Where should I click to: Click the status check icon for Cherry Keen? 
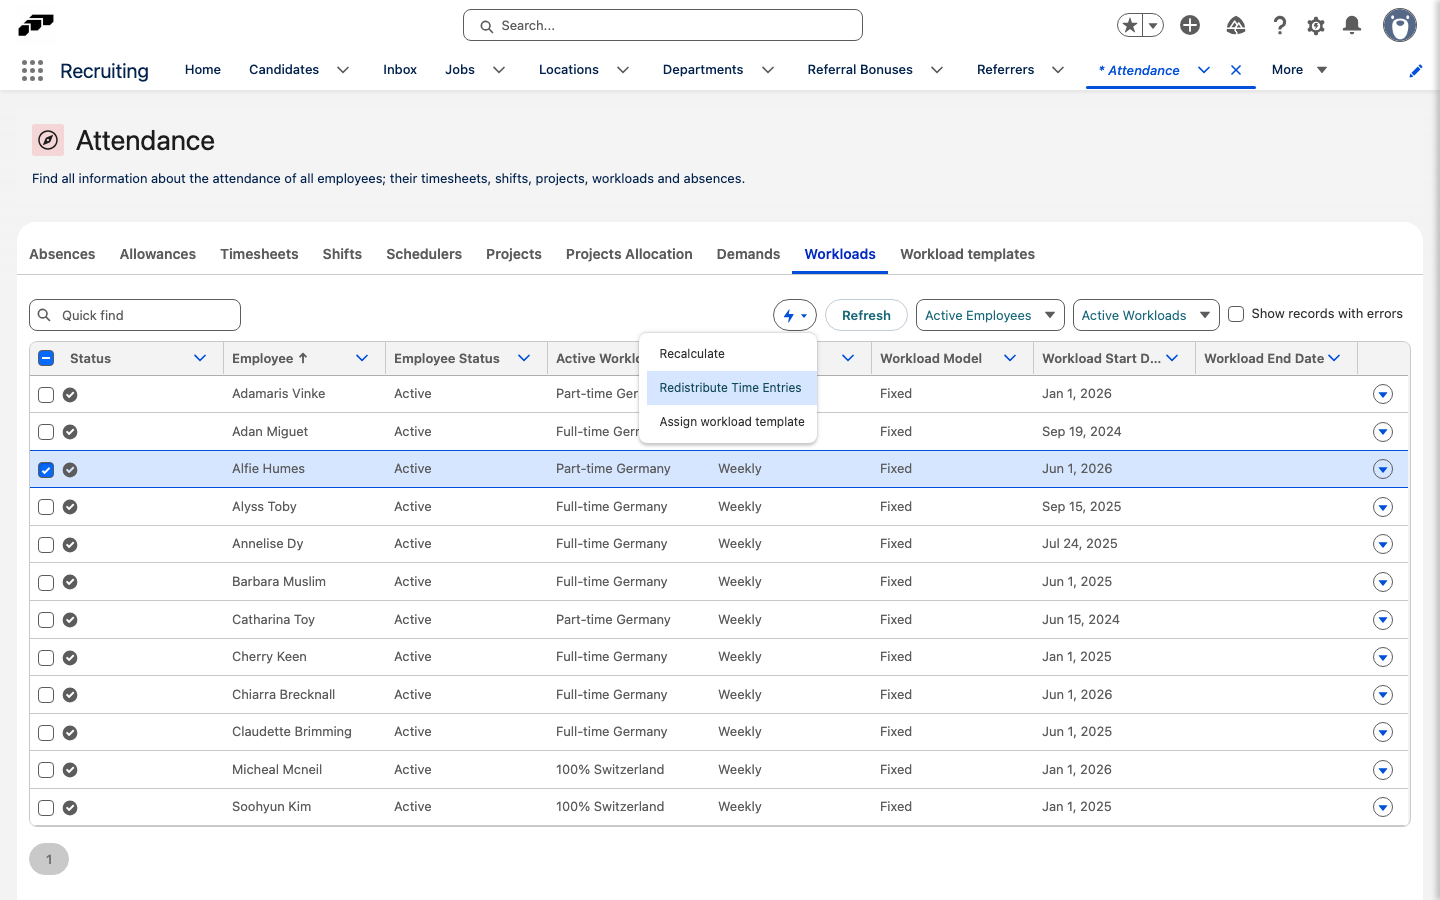pyautogui.click(x=70, y=657)
